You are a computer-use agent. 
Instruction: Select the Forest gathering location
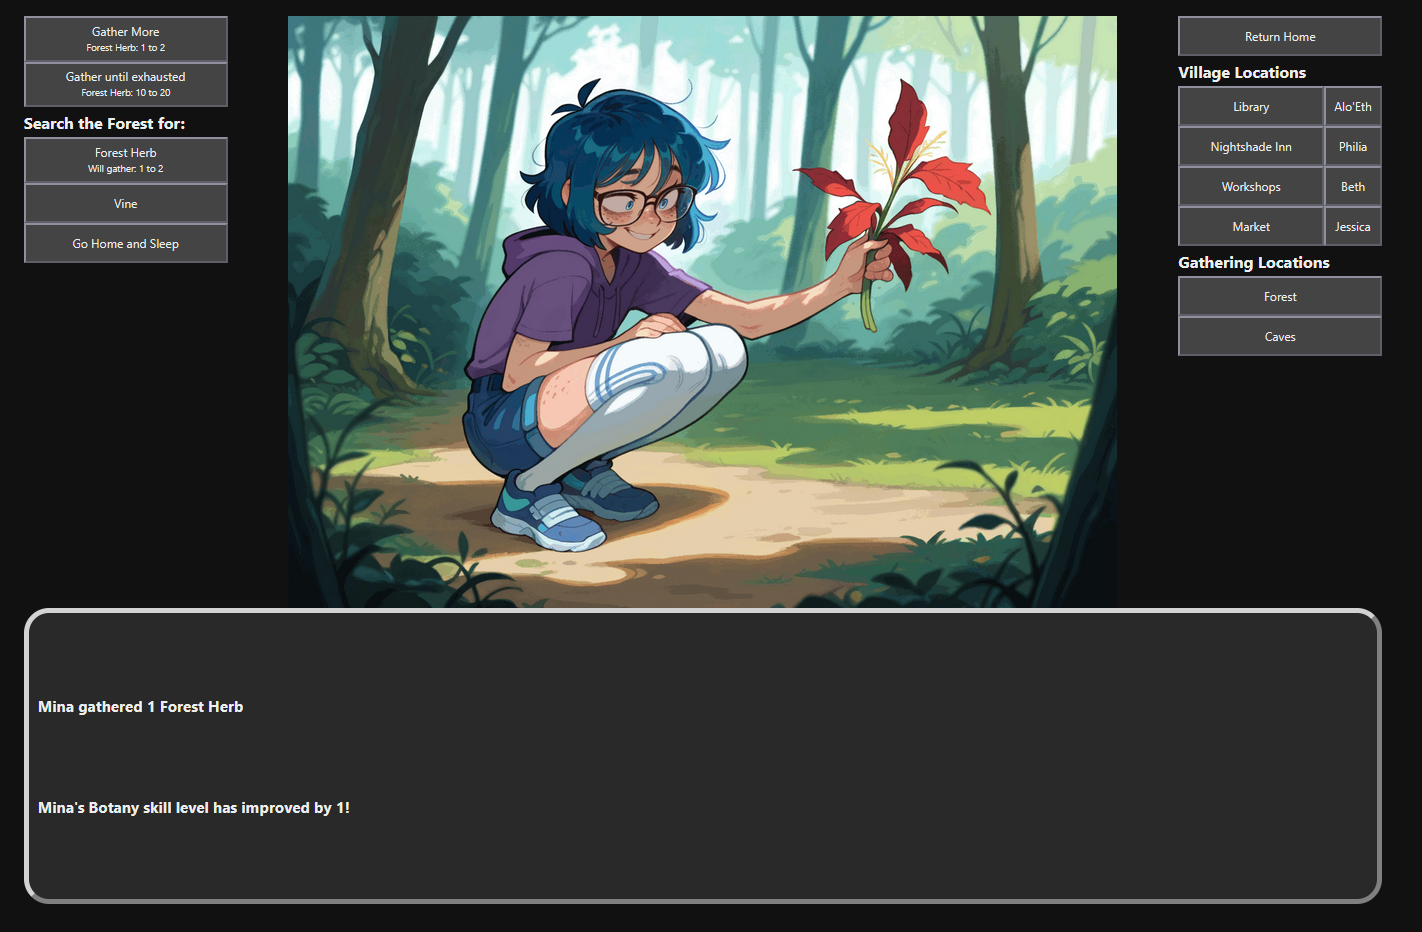pos(1280,296)
